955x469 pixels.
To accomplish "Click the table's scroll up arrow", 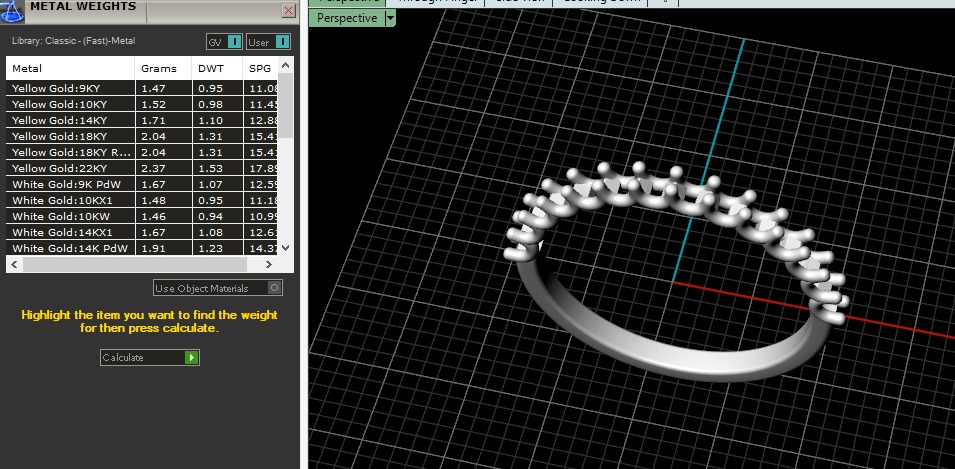I will pyautogui.click(x=286, y=65).
